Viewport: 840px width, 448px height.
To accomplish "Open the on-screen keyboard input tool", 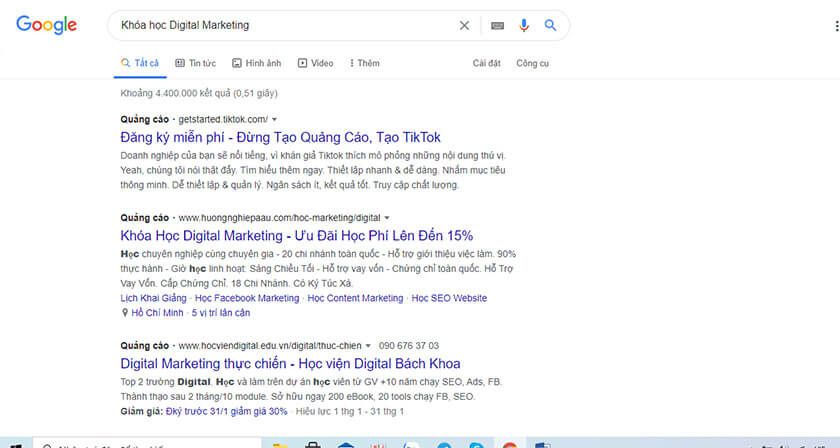I will pyautogui.click(x=498, y=25).
